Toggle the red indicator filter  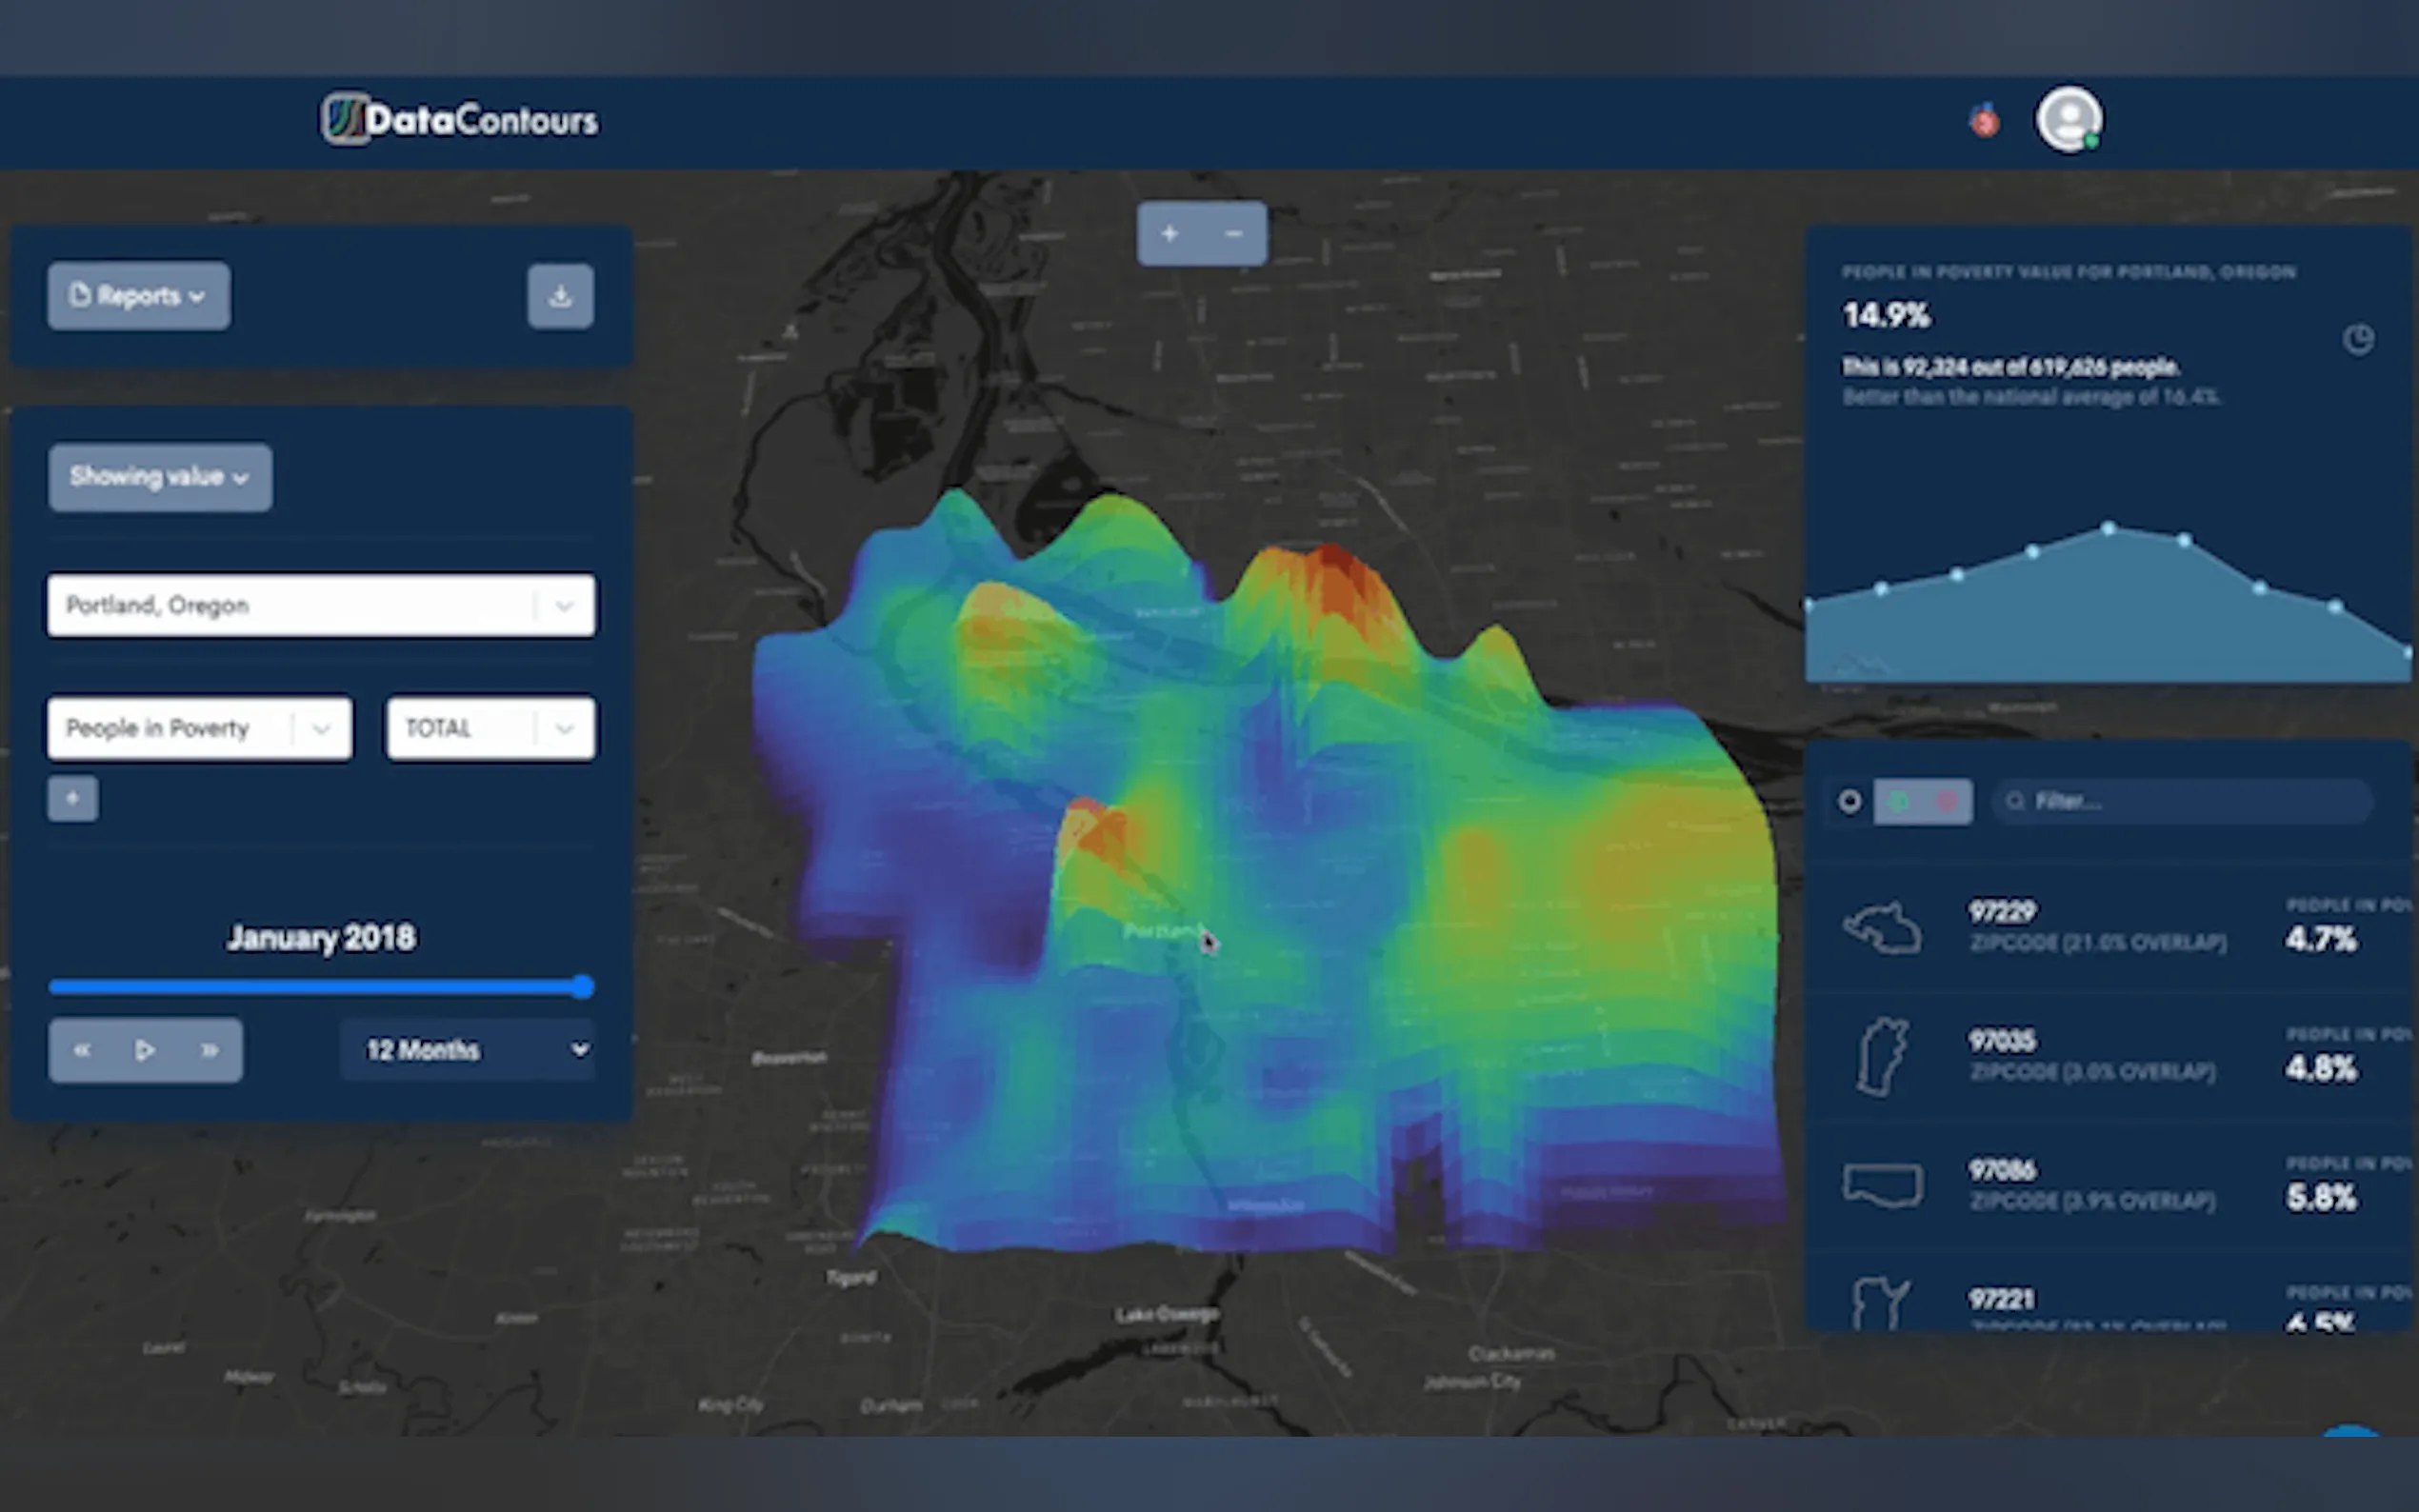click(x=1947, y=801)
